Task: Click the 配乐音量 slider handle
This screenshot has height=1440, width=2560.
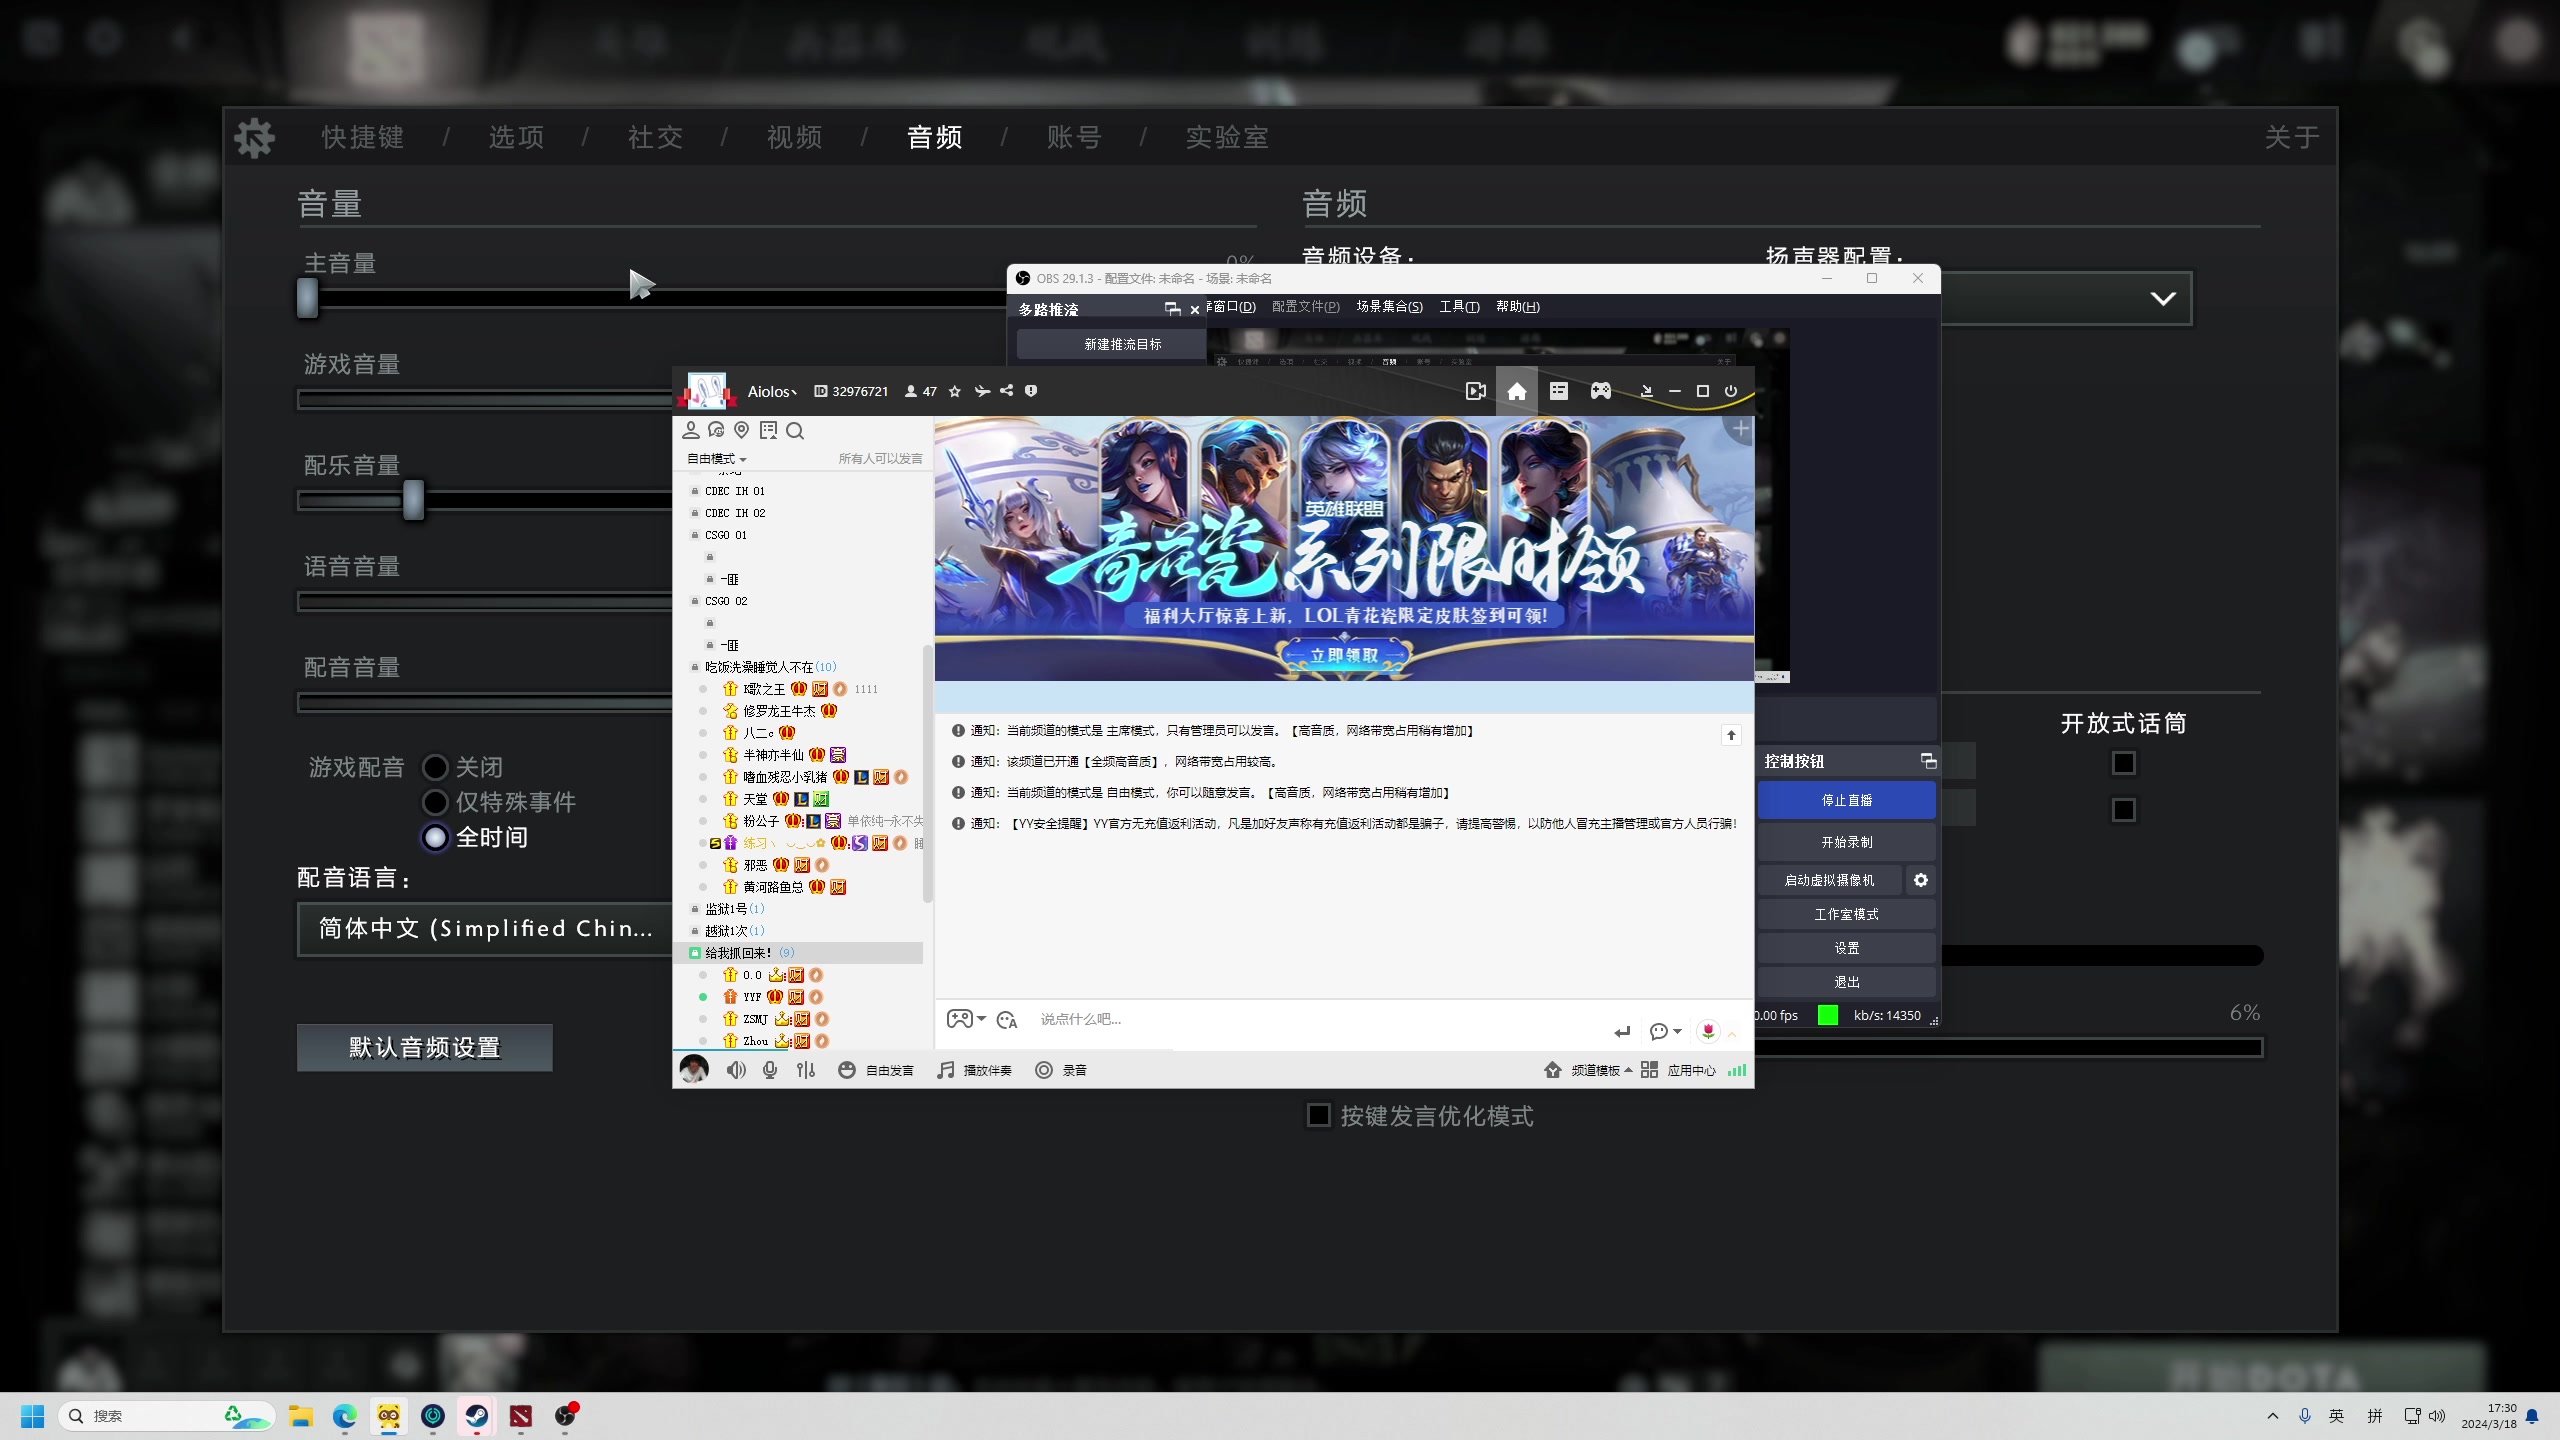Action: pyautogui.click(x=413, y=500)
